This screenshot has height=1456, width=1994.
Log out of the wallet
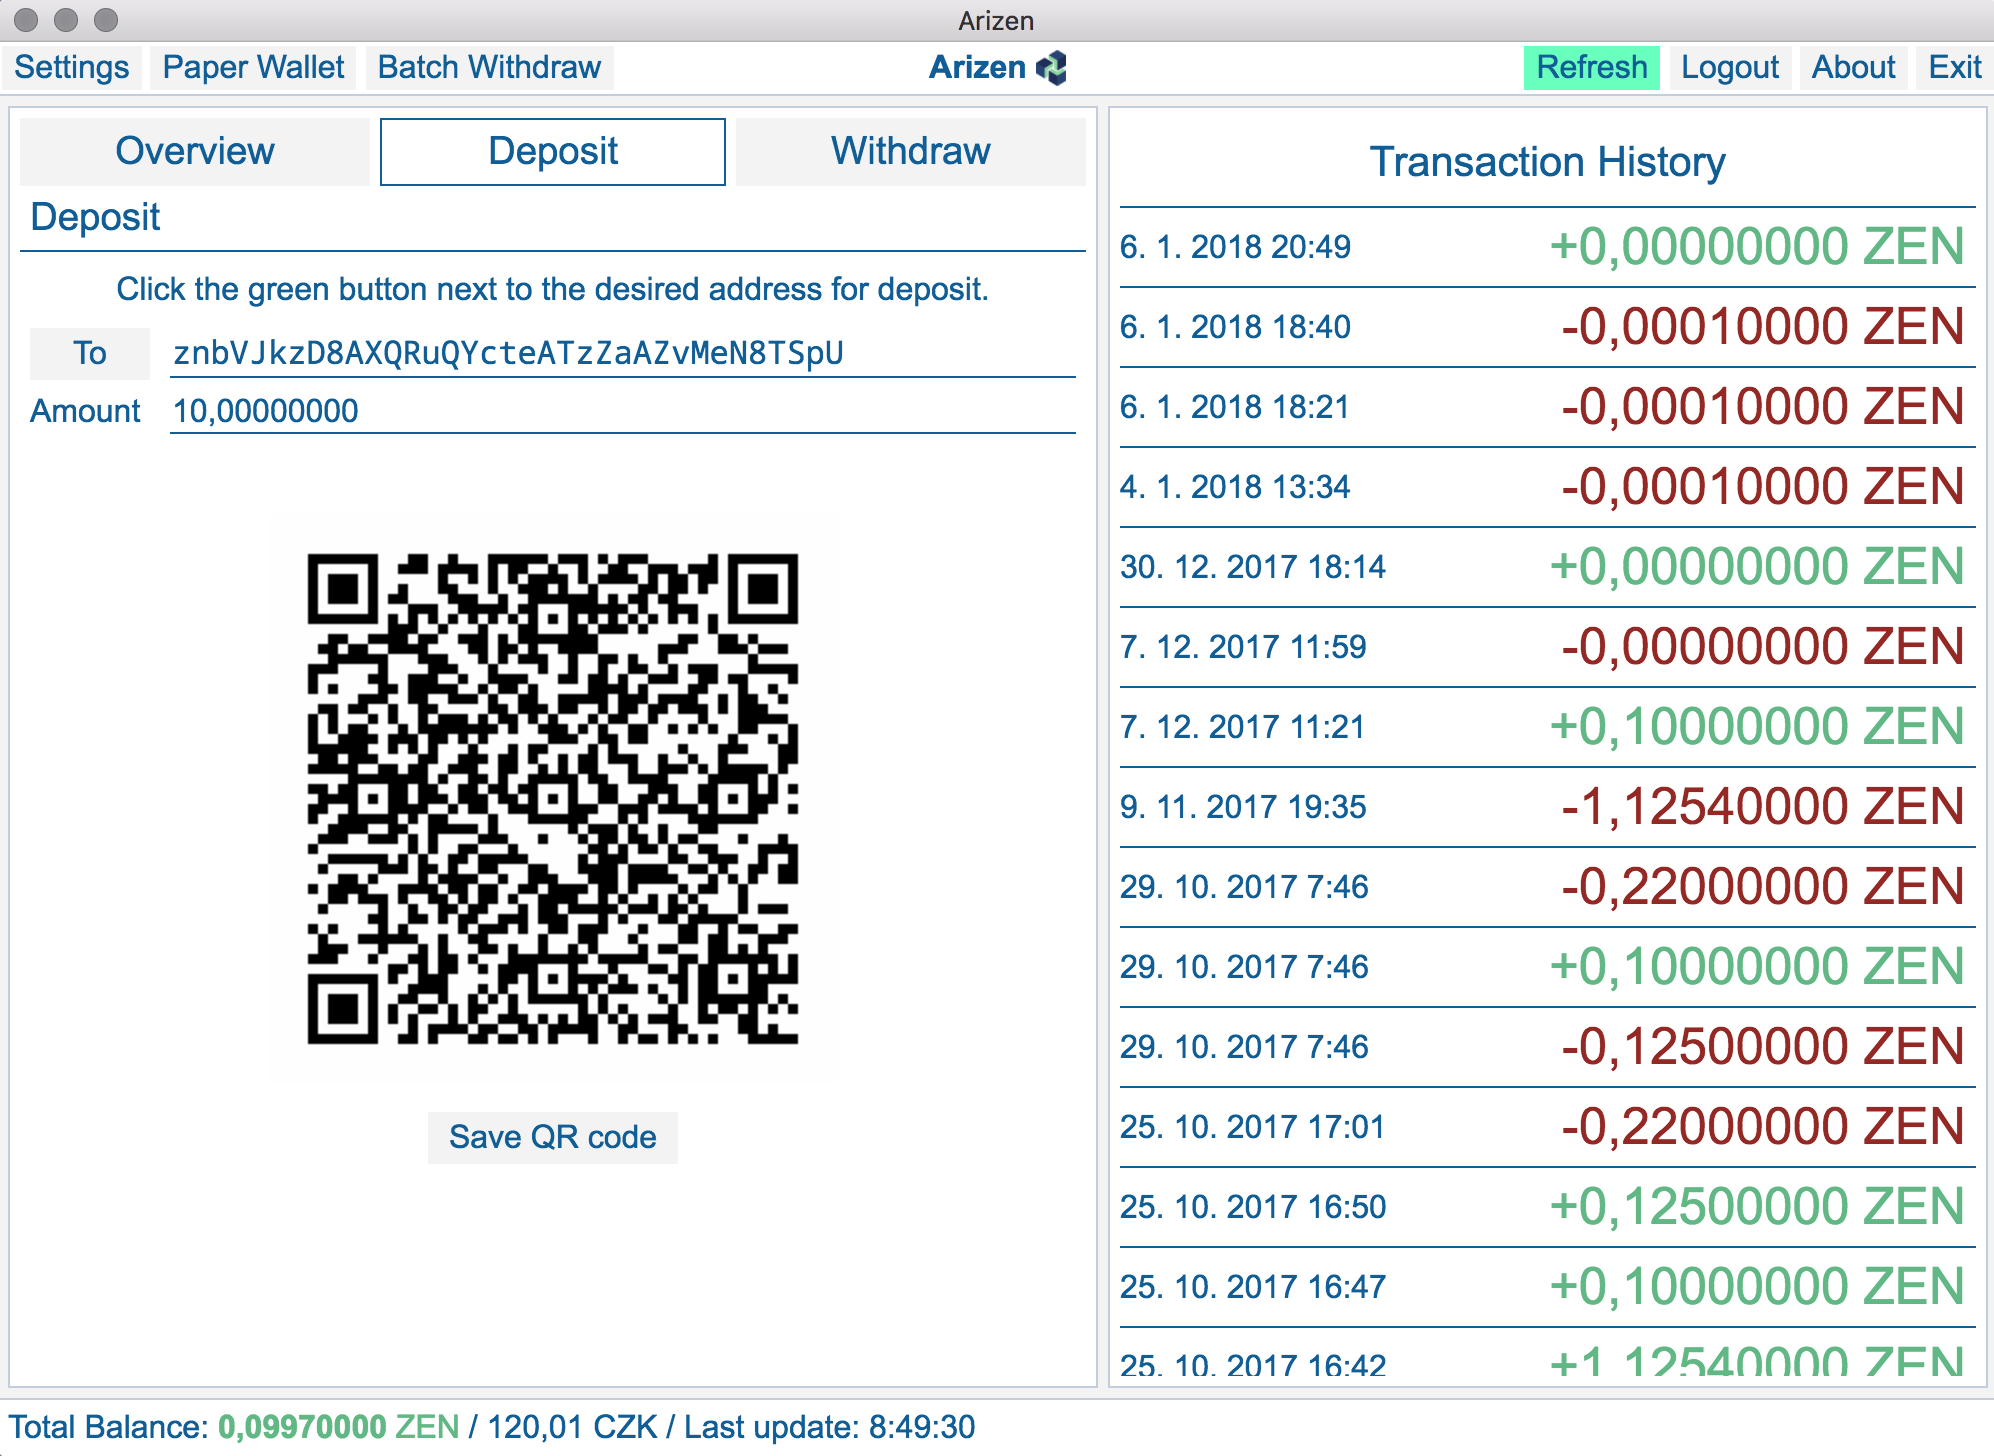1729,68
